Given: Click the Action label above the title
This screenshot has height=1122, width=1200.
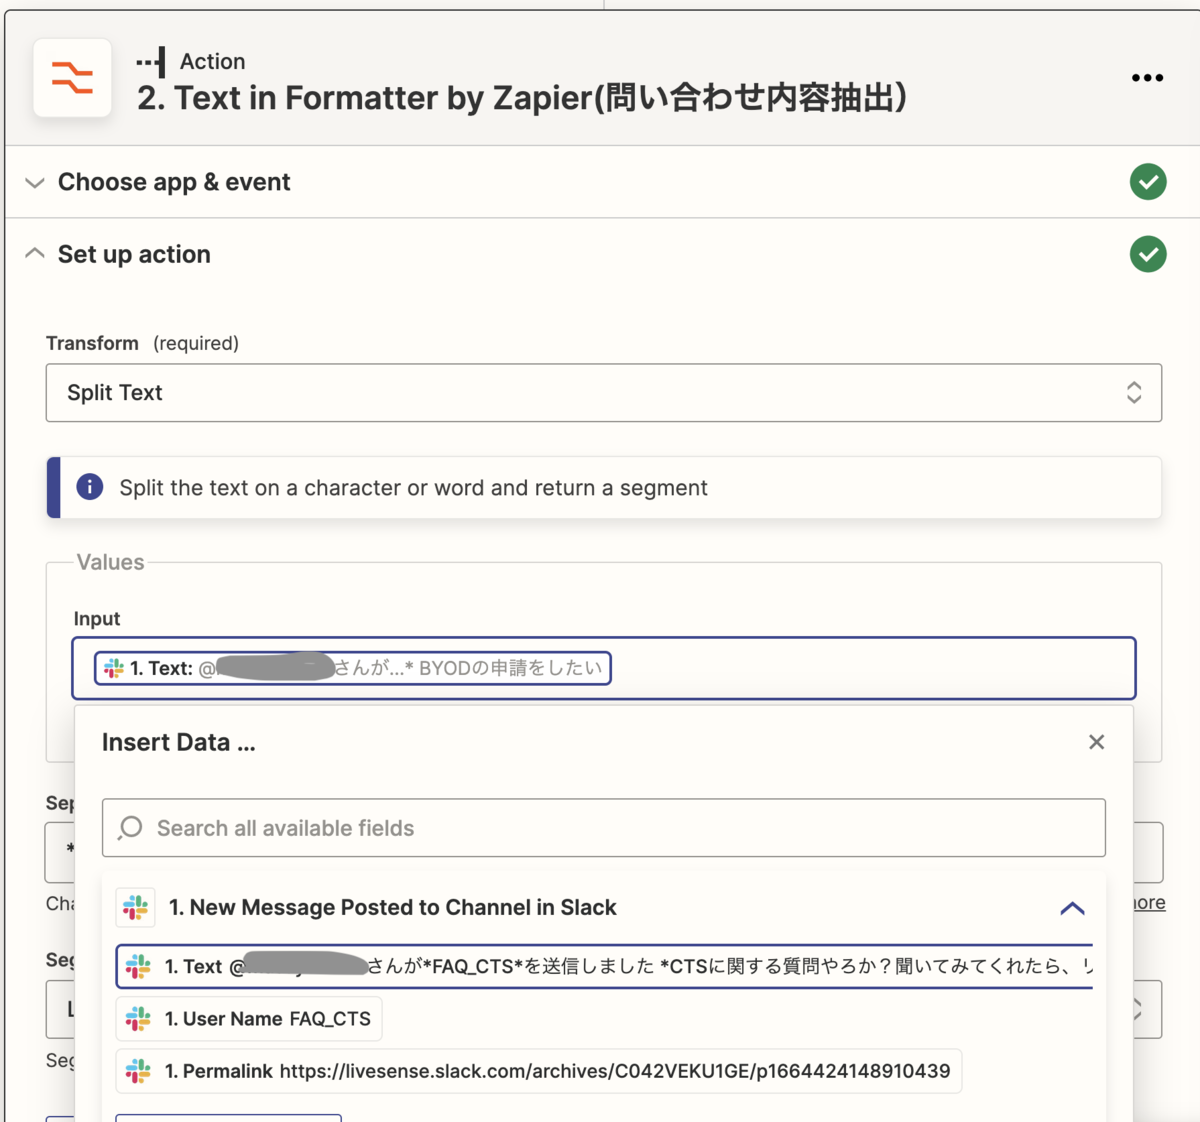Looking at the screenshot, I should [x=212, y=62].
